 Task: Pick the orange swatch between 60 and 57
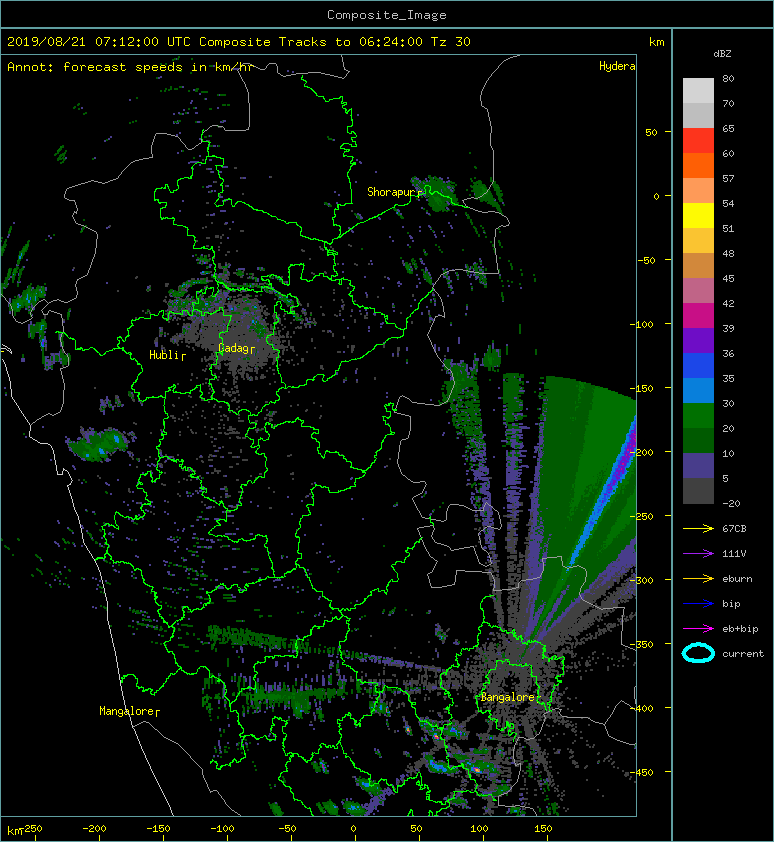(x=698, y=166)
